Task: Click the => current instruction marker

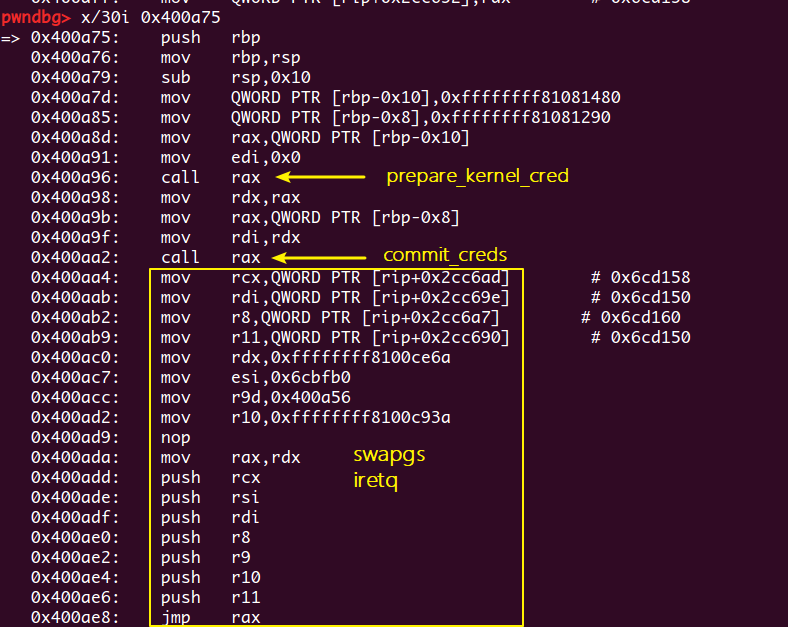Action: click(x=11, y=38)
